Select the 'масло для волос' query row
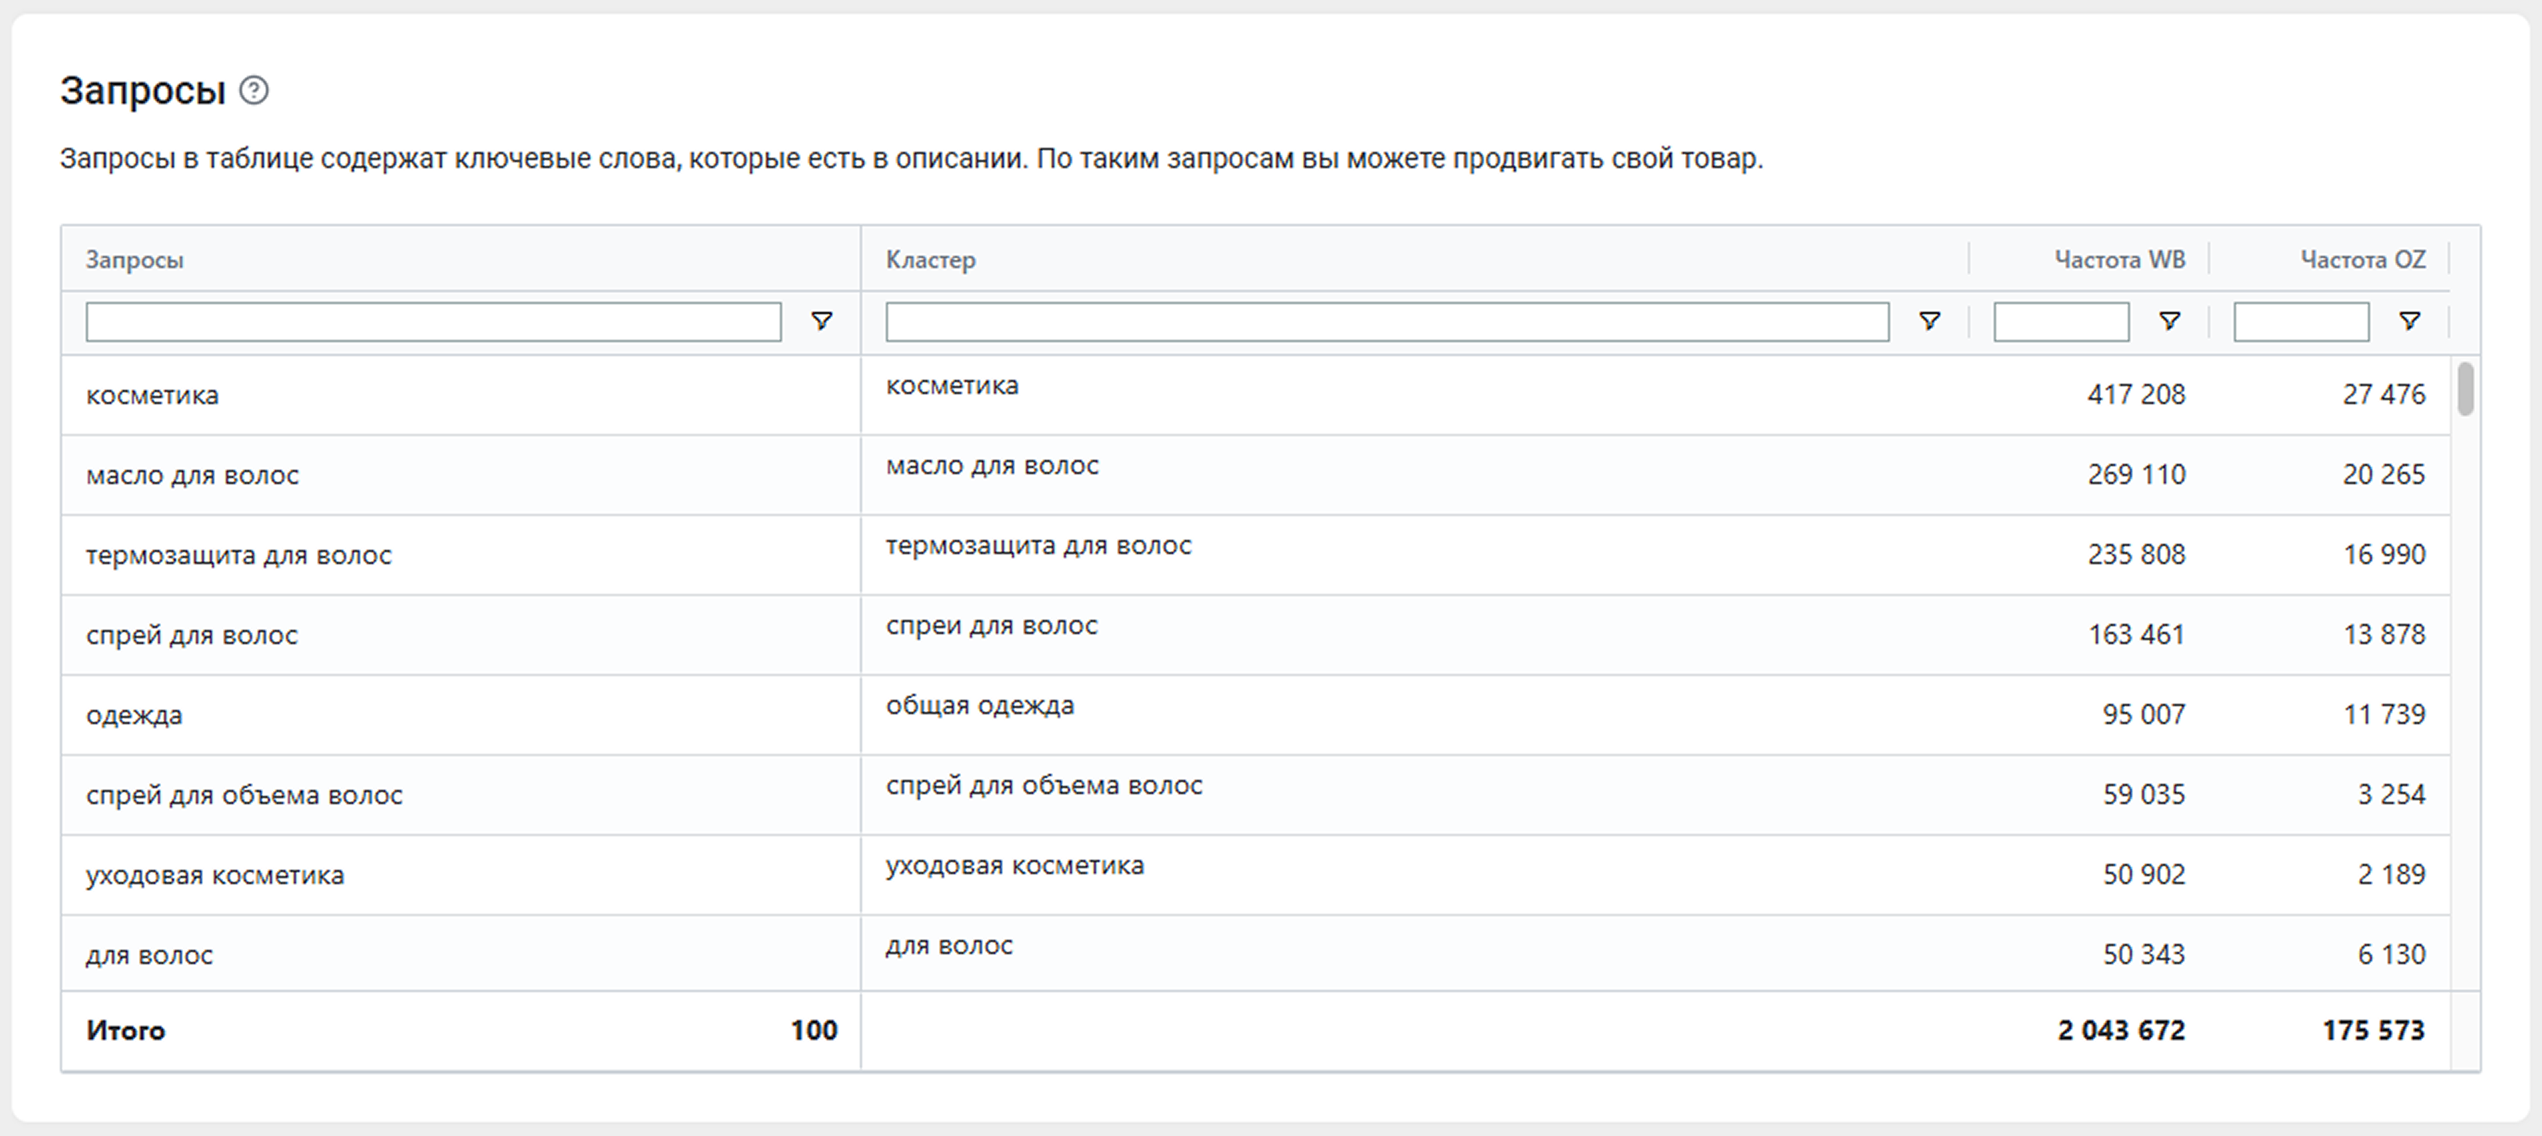 [192, 475]
